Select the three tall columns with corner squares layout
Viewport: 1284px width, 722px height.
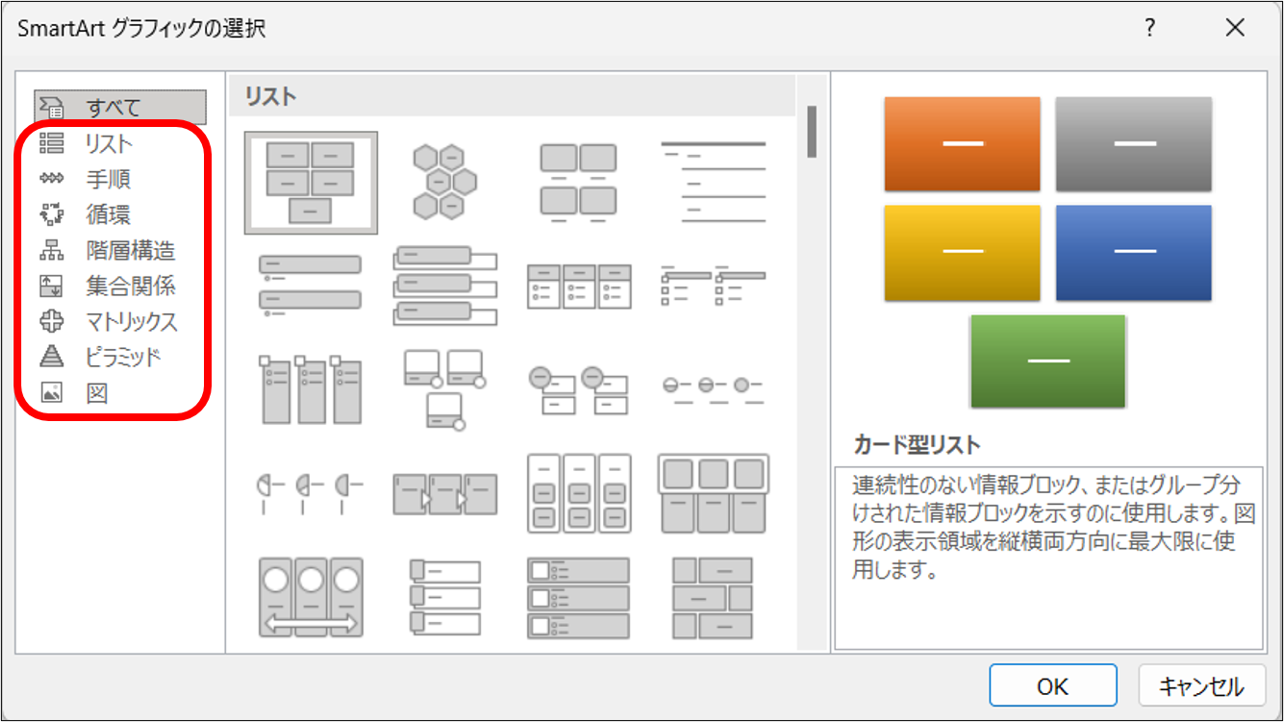pos(311,389)
